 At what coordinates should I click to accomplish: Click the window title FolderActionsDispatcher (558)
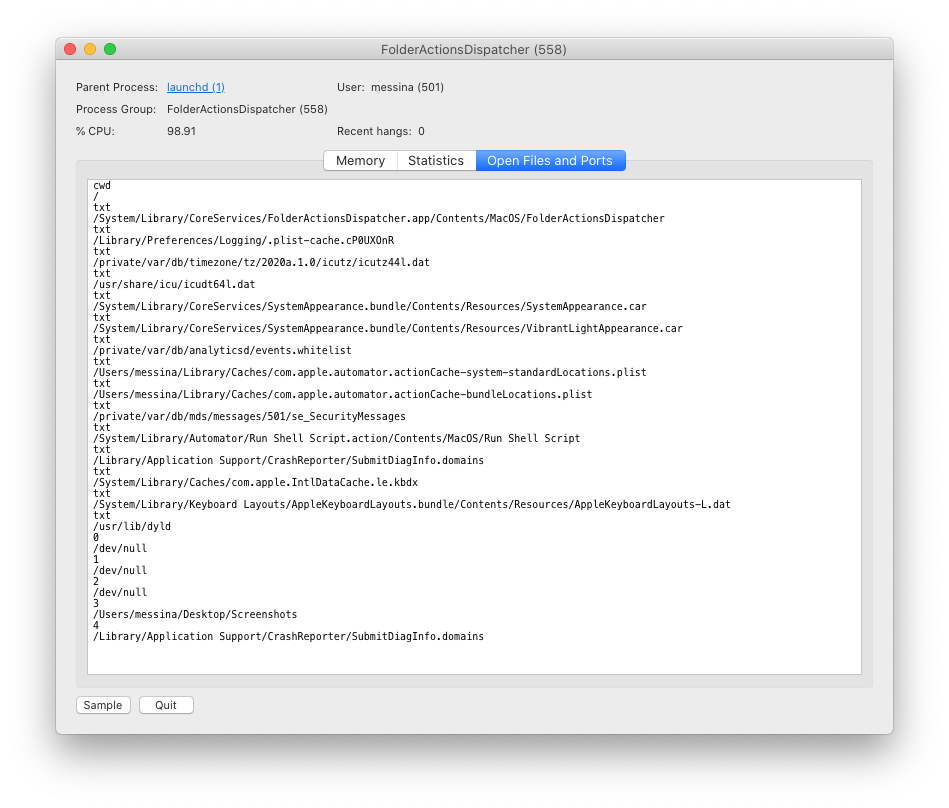click(473, 50)
